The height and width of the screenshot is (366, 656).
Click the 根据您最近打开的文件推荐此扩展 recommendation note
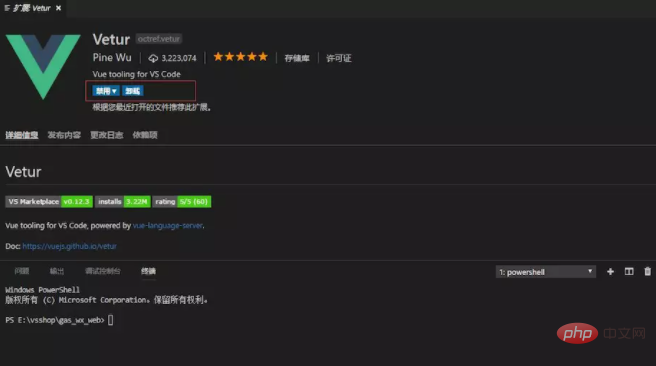[151, 107]
